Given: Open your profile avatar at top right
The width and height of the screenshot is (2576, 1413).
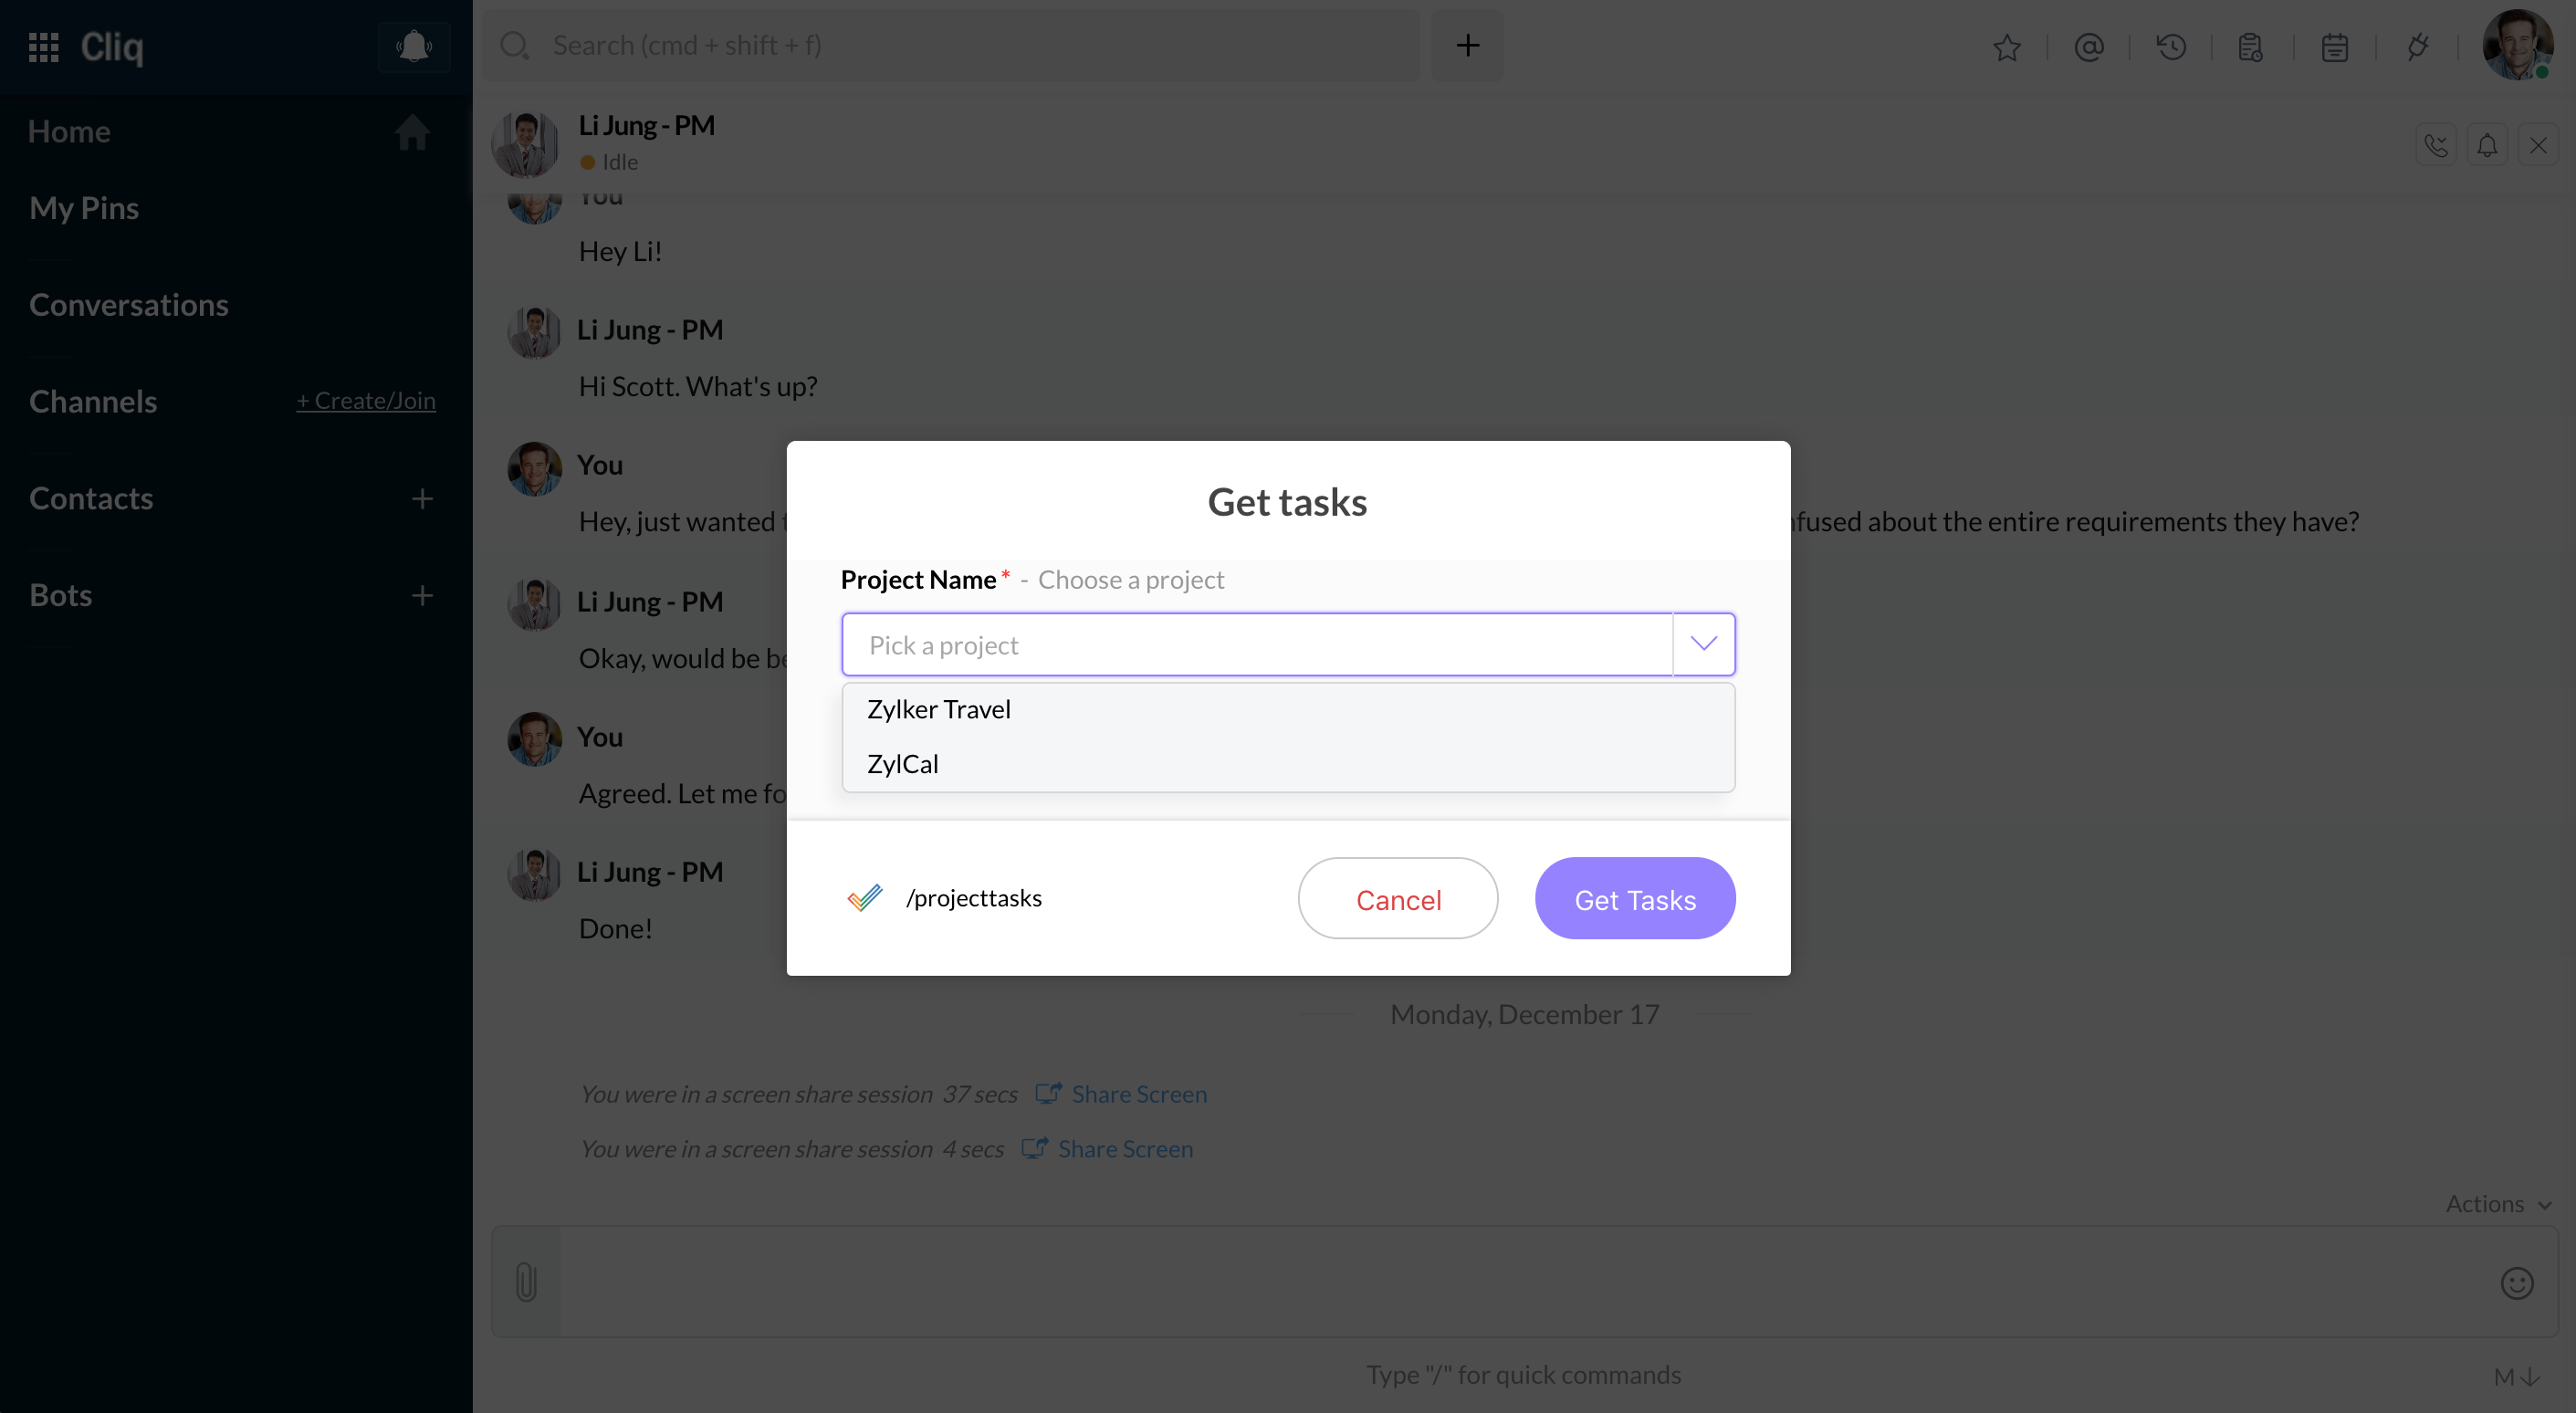Looking at the screenshot, I should (x=2518, y=45).
